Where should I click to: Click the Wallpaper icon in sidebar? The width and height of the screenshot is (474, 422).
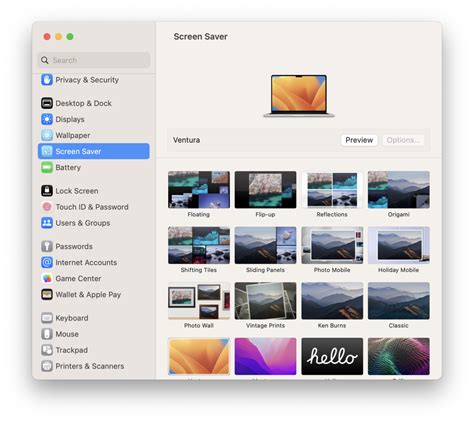pyautogui.click(x=47, y=135)
